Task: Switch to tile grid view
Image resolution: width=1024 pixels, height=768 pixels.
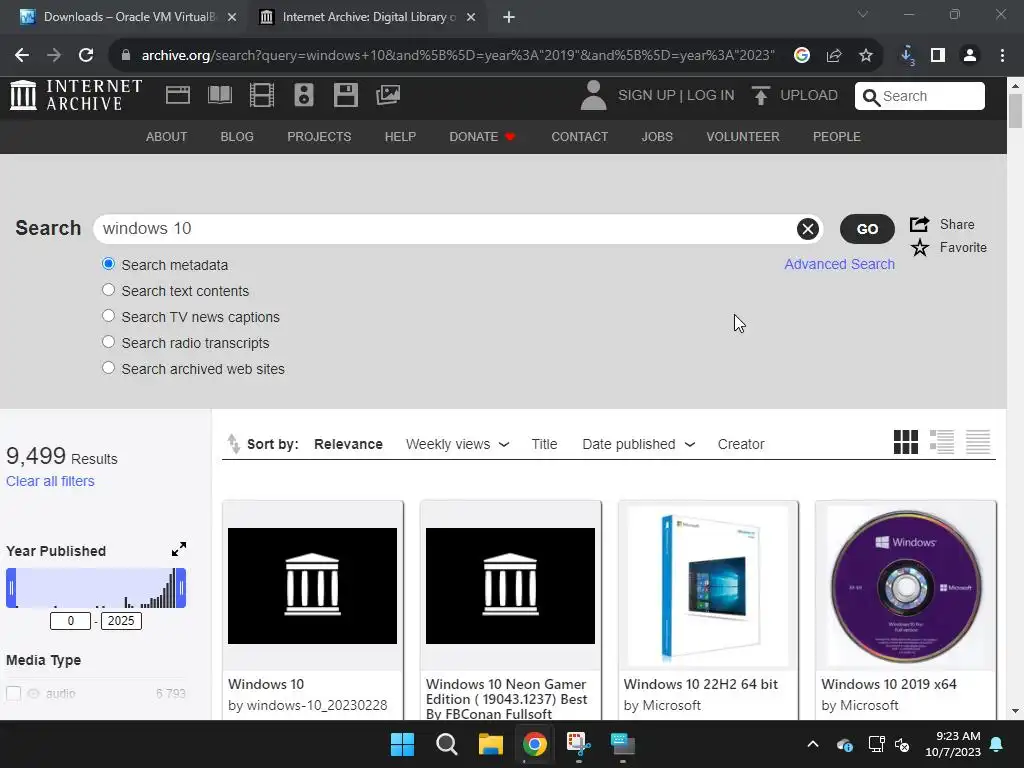Action: [906, 442]
